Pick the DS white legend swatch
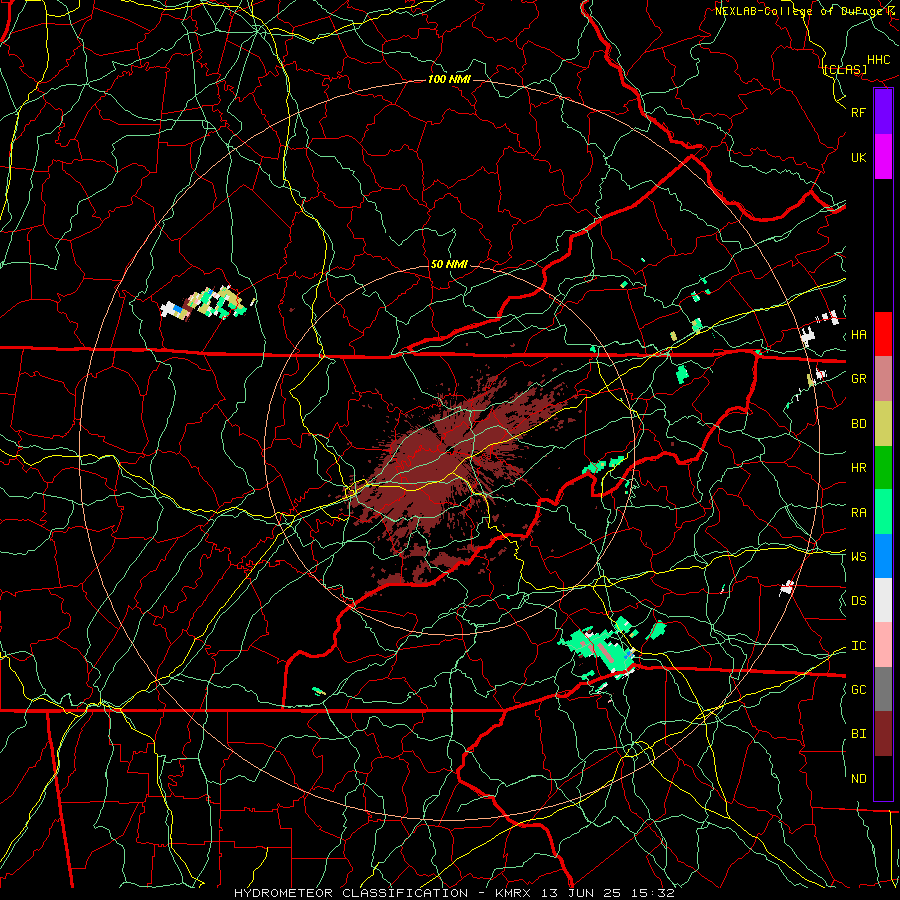The image size is (900, 900). (x=883, y=600)
